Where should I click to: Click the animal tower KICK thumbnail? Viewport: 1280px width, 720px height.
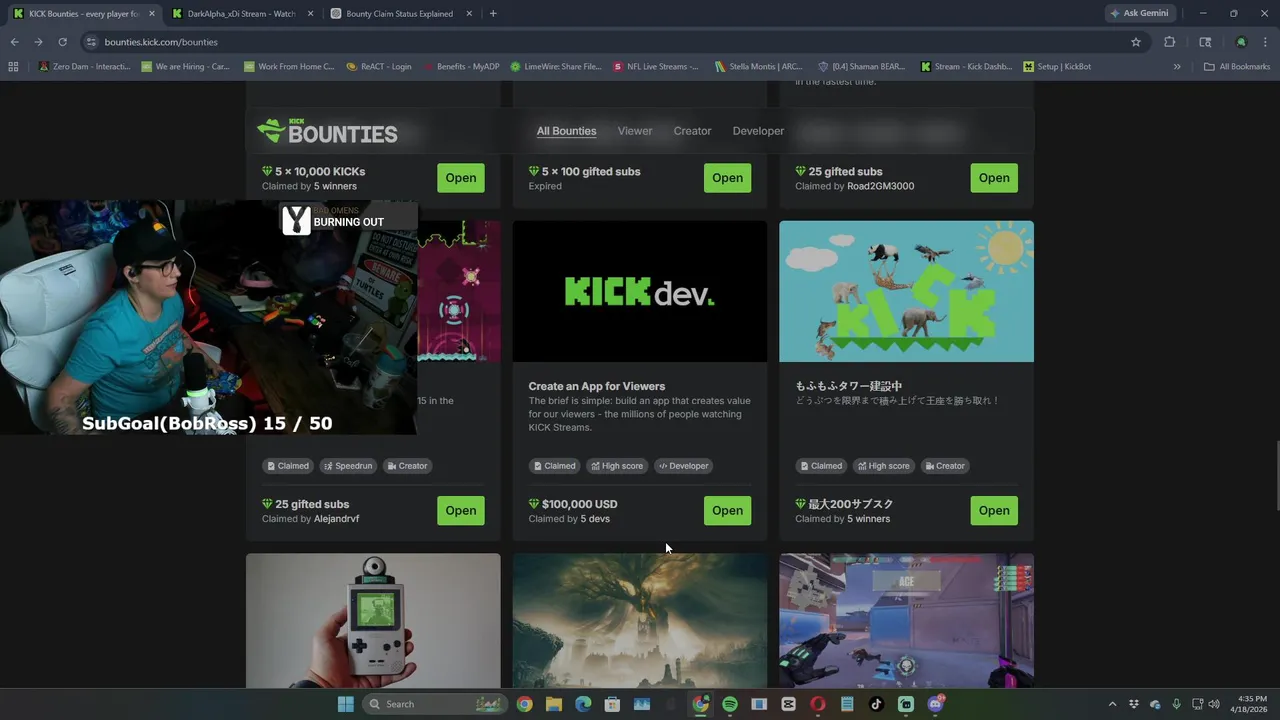click(906, 291)
